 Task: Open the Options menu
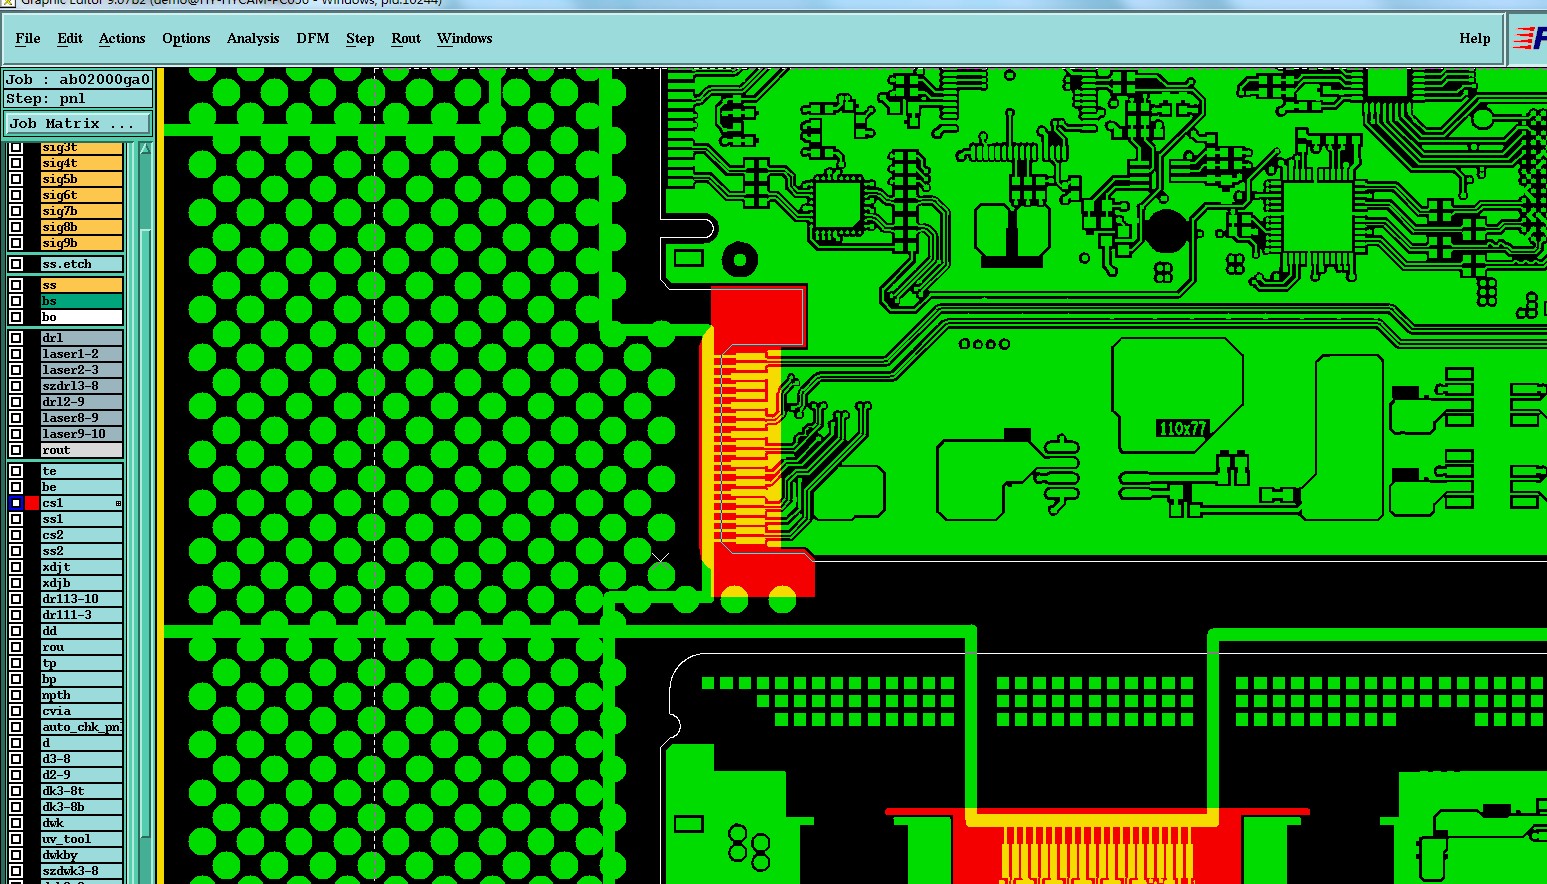point(186,38)
